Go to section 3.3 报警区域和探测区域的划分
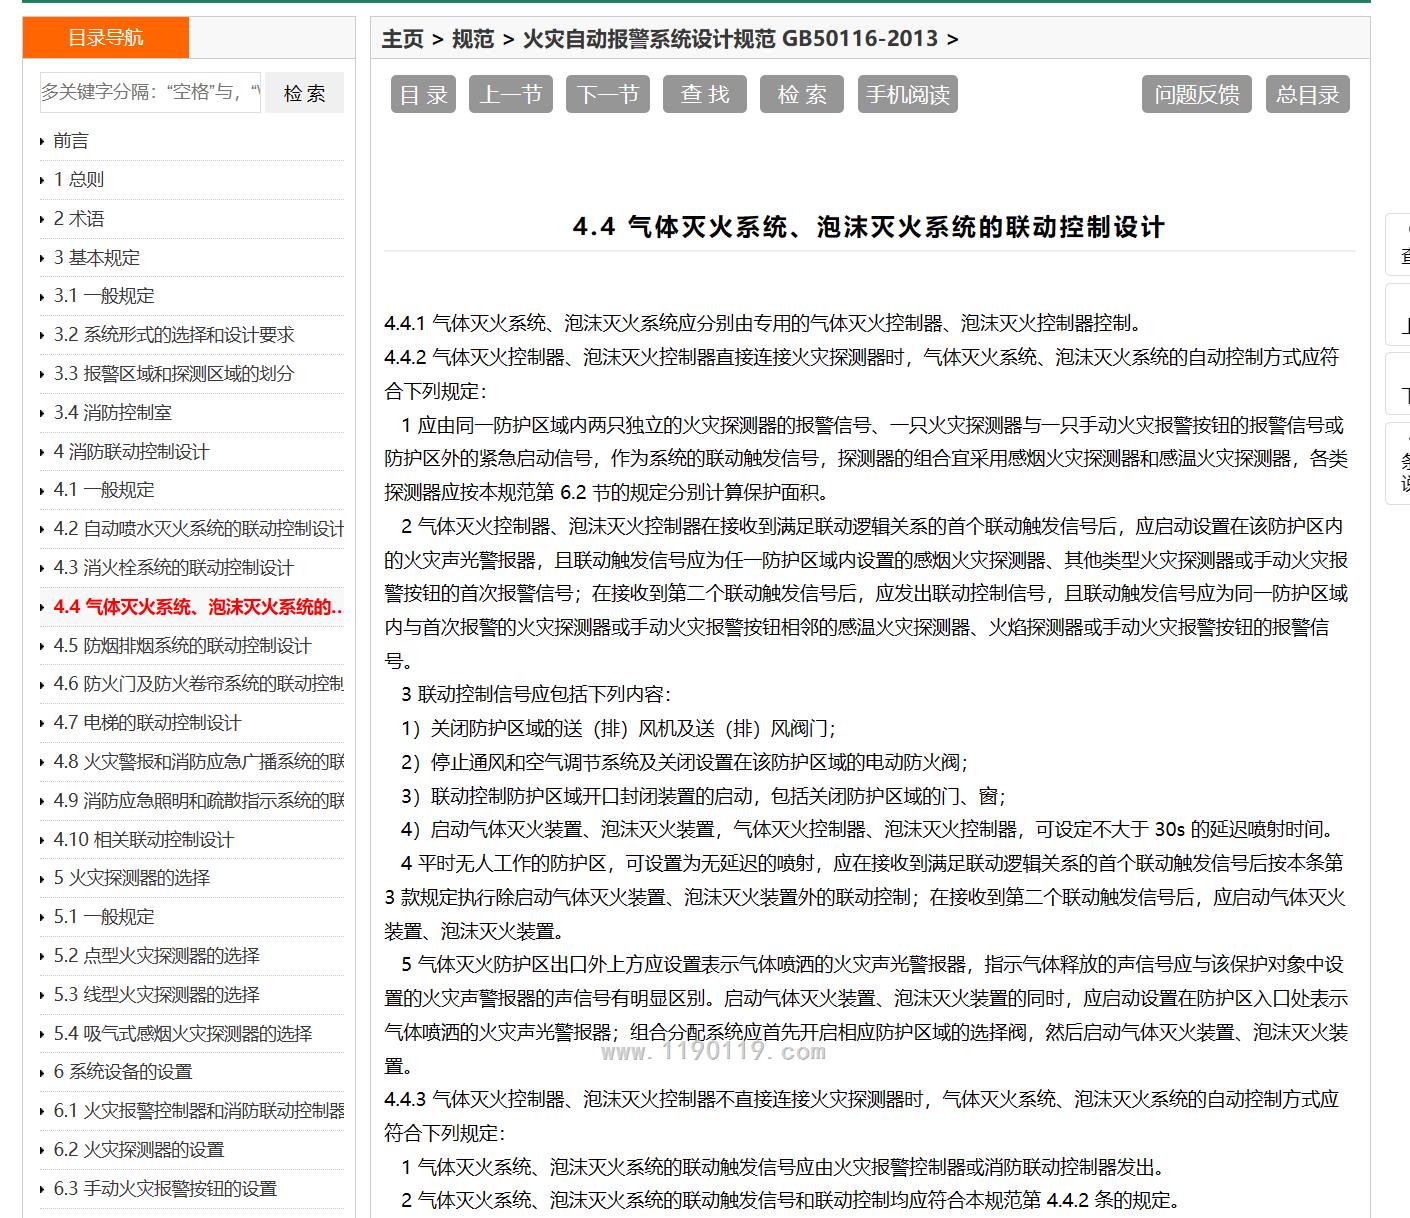This screenshot has height=1218, width=1410. (x=174, y=374)
